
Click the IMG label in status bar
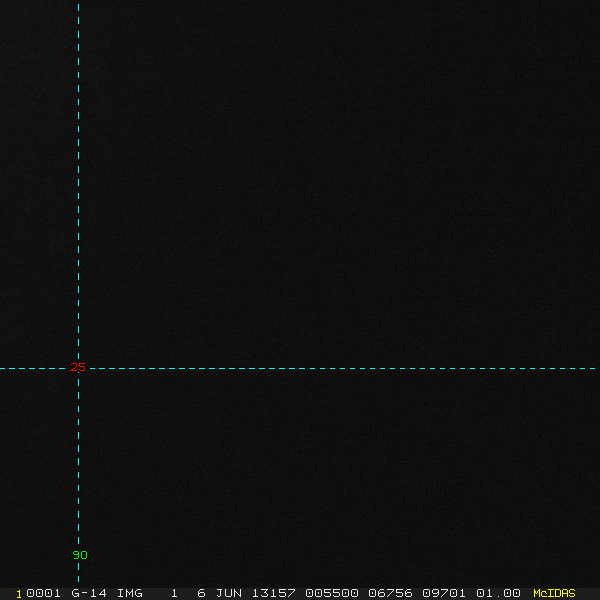point(130,593)
